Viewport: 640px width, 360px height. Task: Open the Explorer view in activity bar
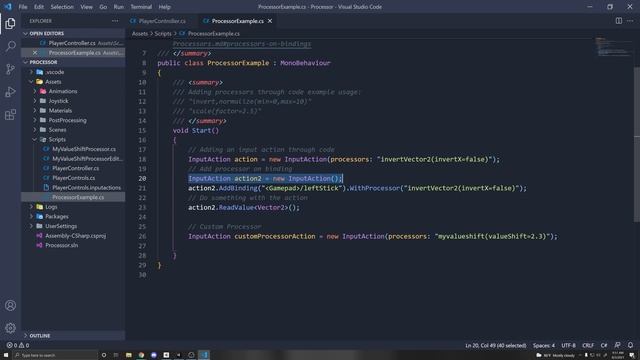[x=11, y=24]
